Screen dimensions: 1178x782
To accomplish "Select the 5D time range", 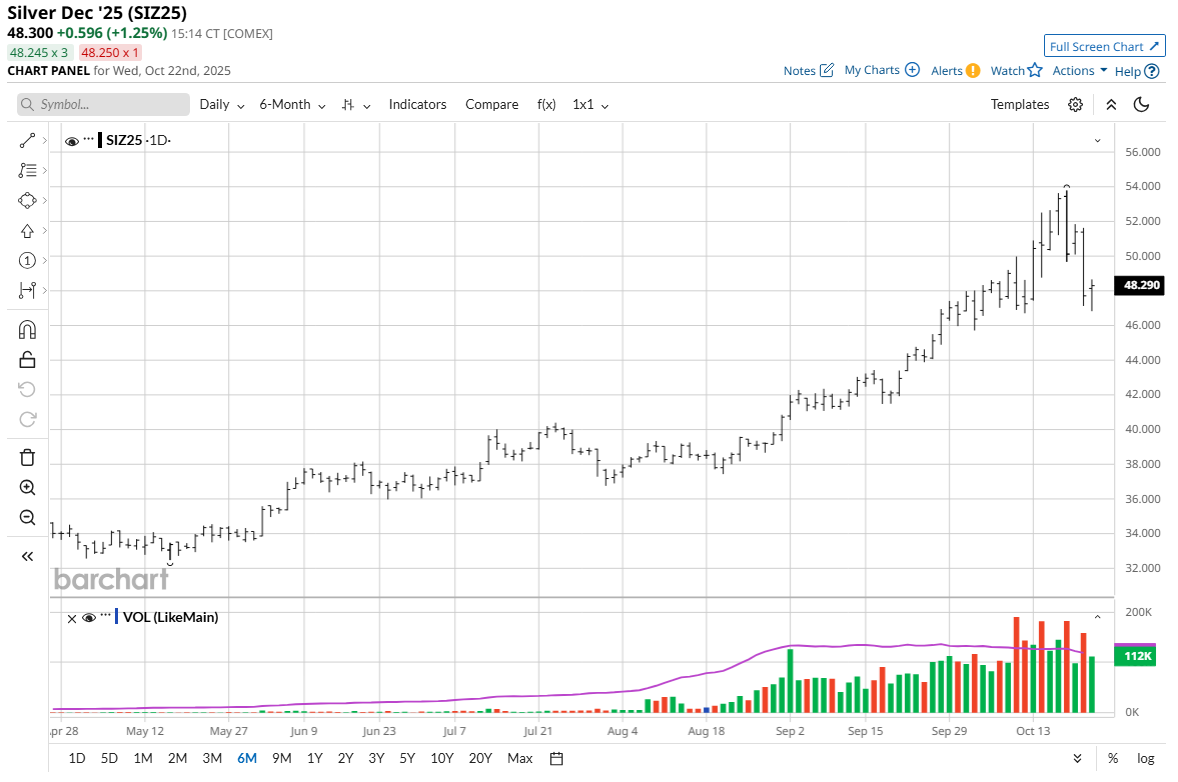I will (109, 759).
